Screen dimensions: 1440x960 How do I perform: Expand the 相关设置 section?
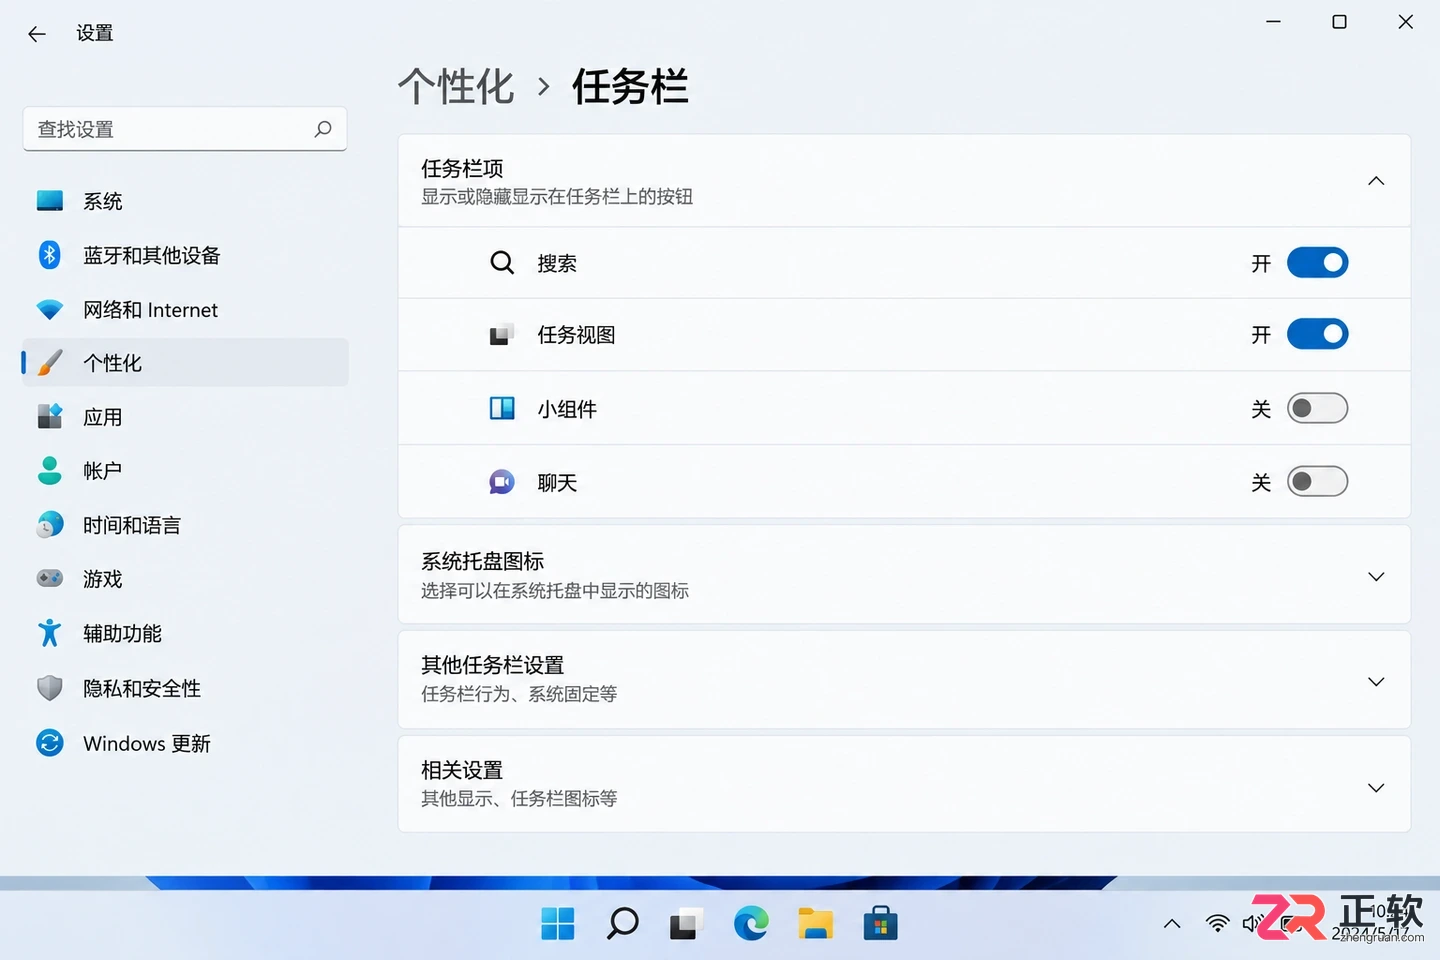tap(1376, 788)
